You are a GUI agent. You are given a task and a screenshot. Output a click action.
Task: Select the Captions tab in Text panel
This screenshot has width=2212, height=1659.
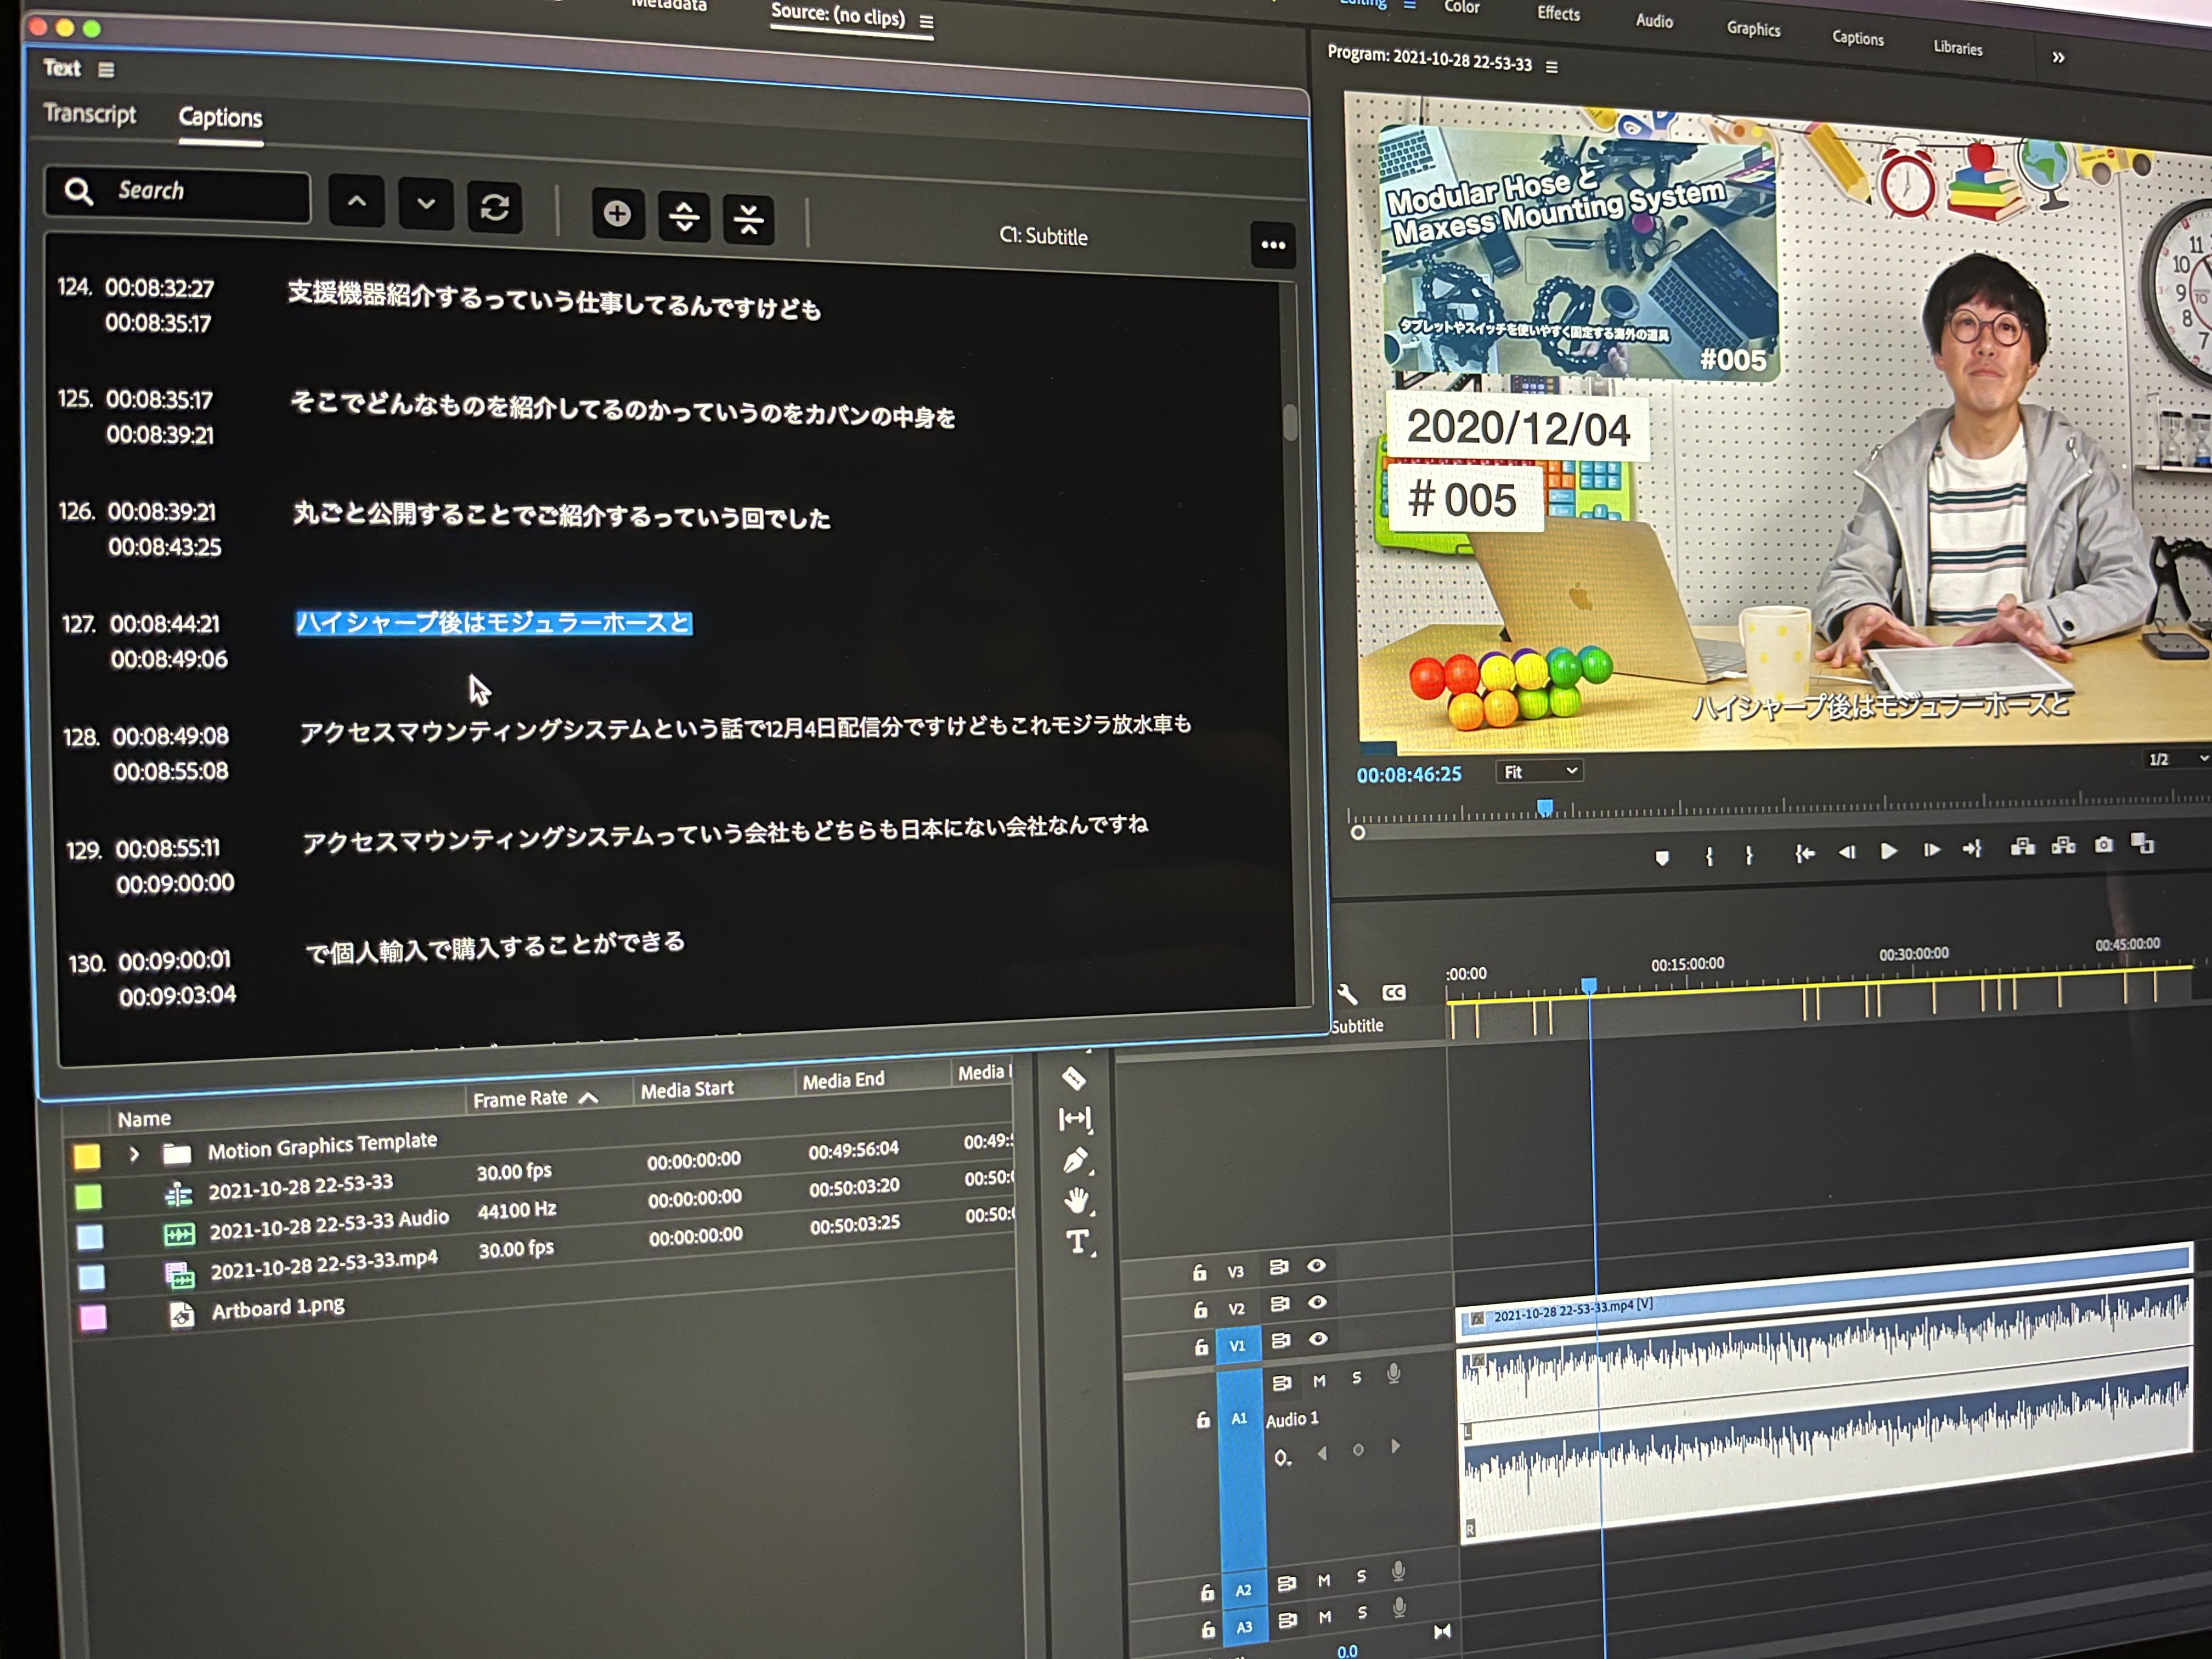click(220, 117)
